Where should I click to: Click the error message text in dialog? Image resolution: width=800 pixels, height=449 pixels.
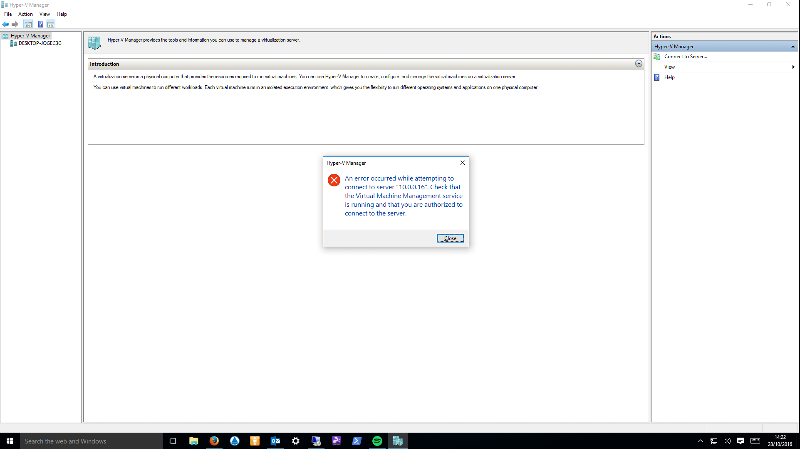[403, 196]
